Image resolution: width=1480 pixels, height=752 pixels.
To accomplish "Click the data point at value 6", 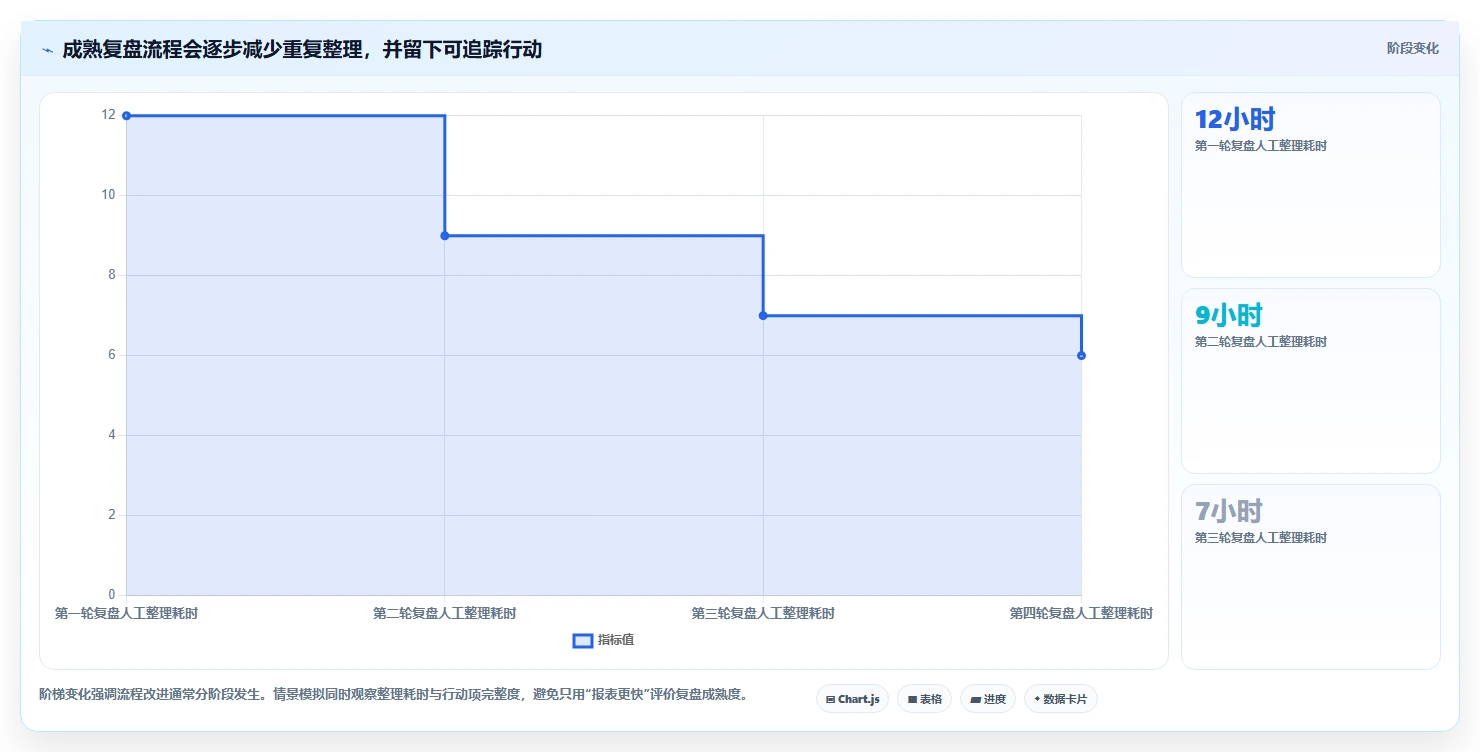I will 1081,356.
